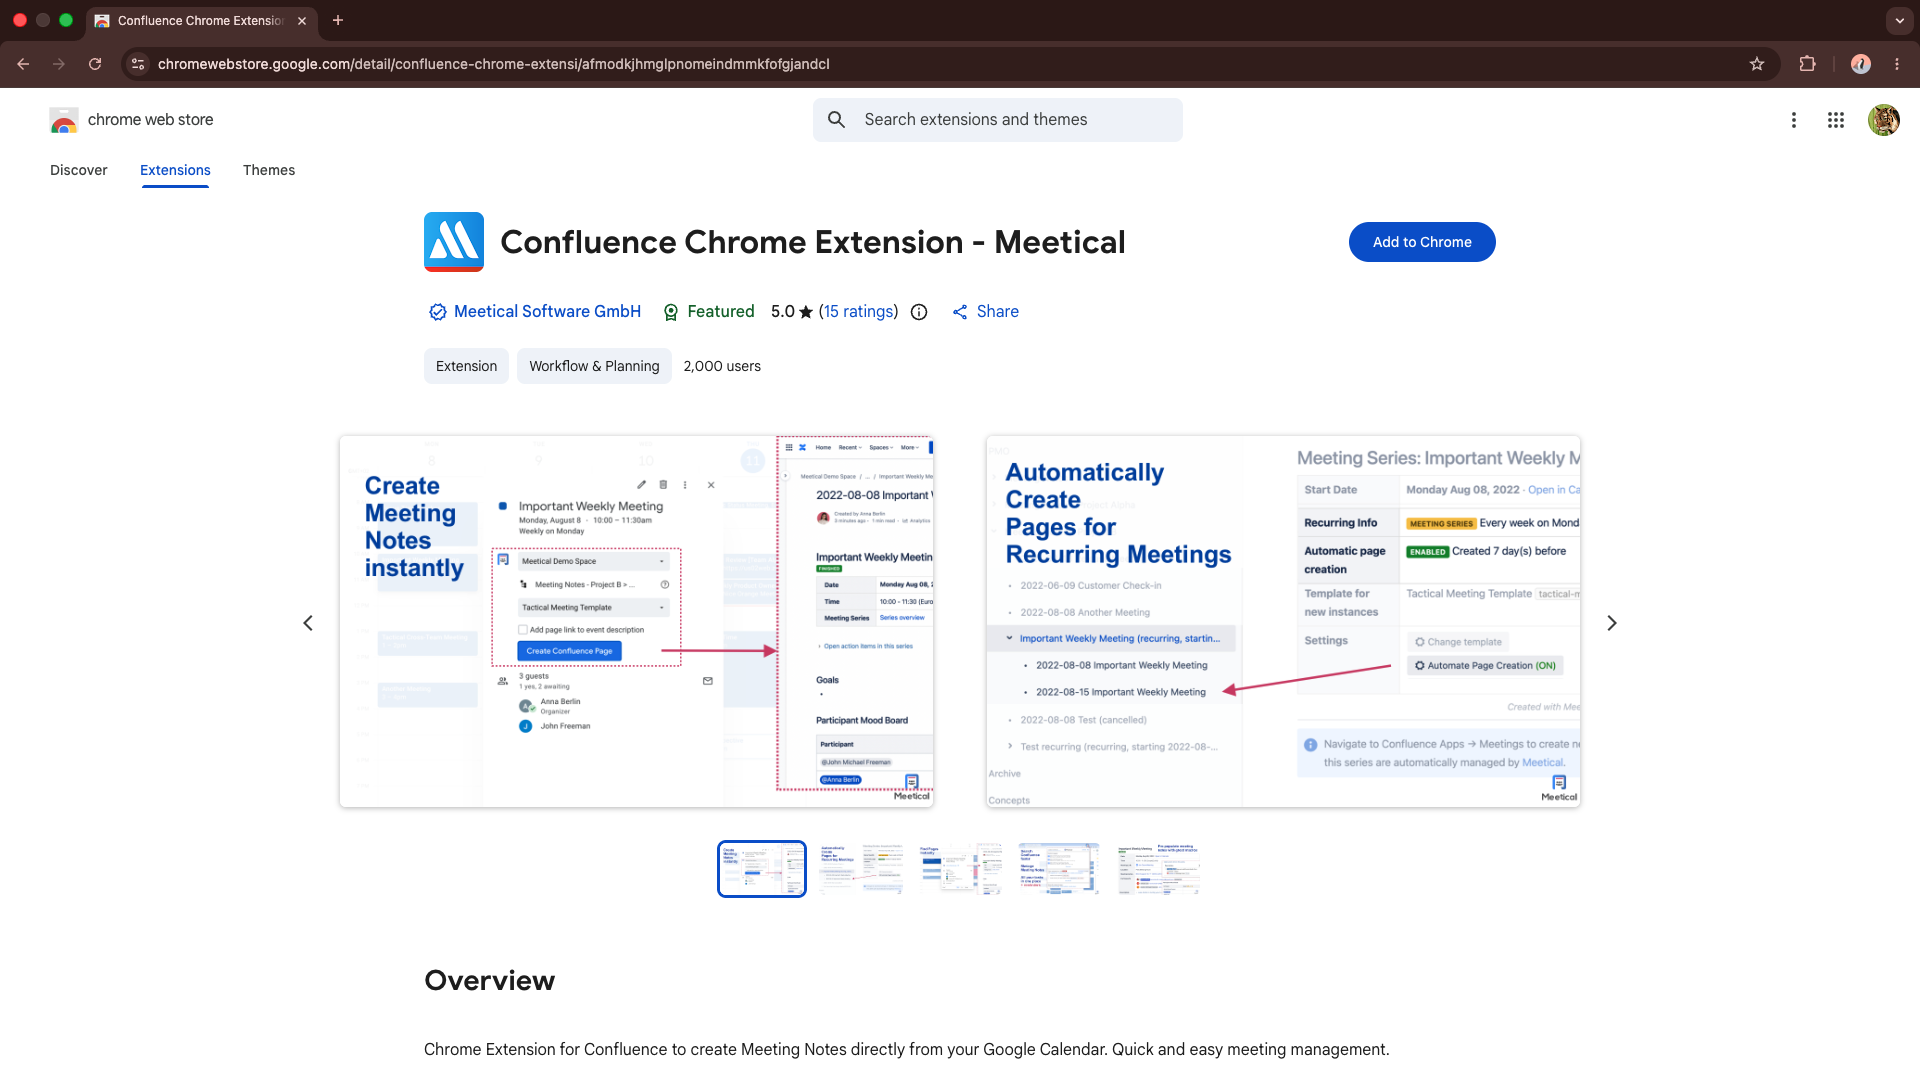Open the 15 ratings link
Screen dimensions: 1920x1080
pyautogui.click(x=858, y=312)
